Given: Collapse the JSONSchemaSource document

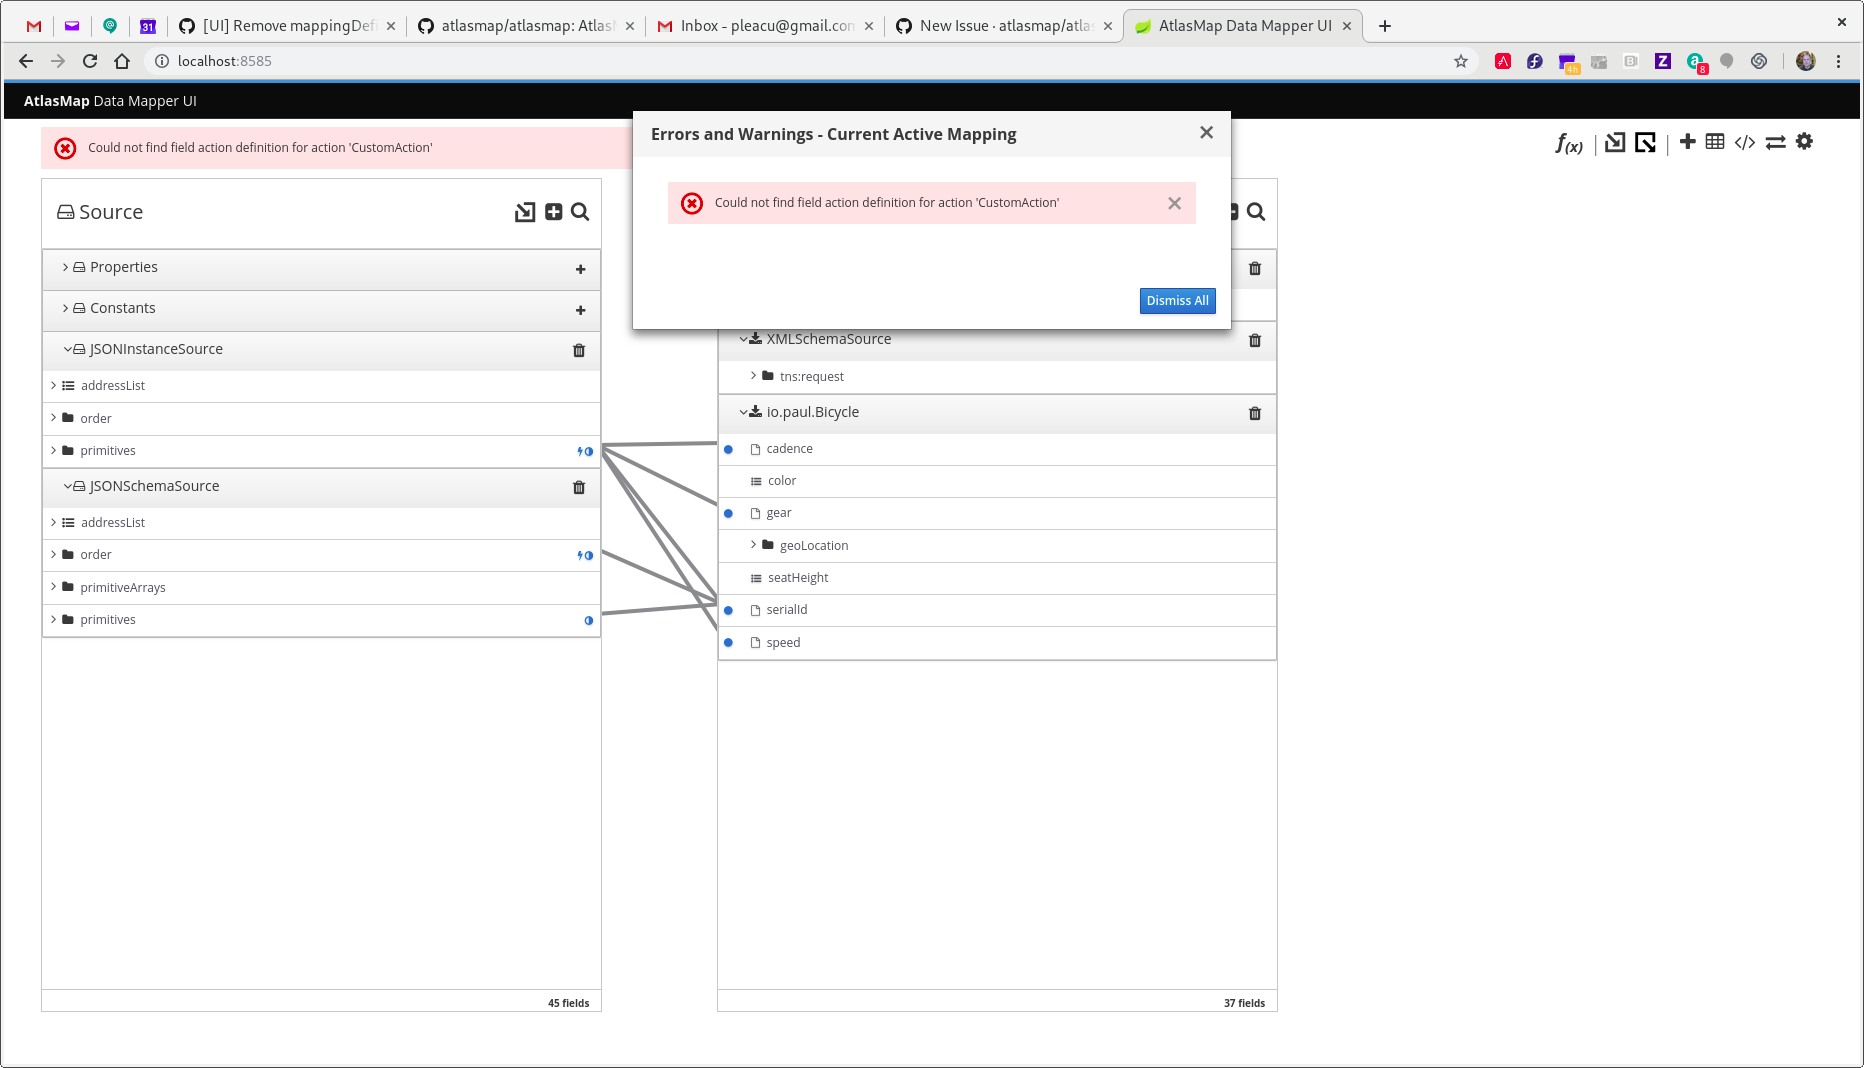Looking at the screenshot, I should point(65,487).
